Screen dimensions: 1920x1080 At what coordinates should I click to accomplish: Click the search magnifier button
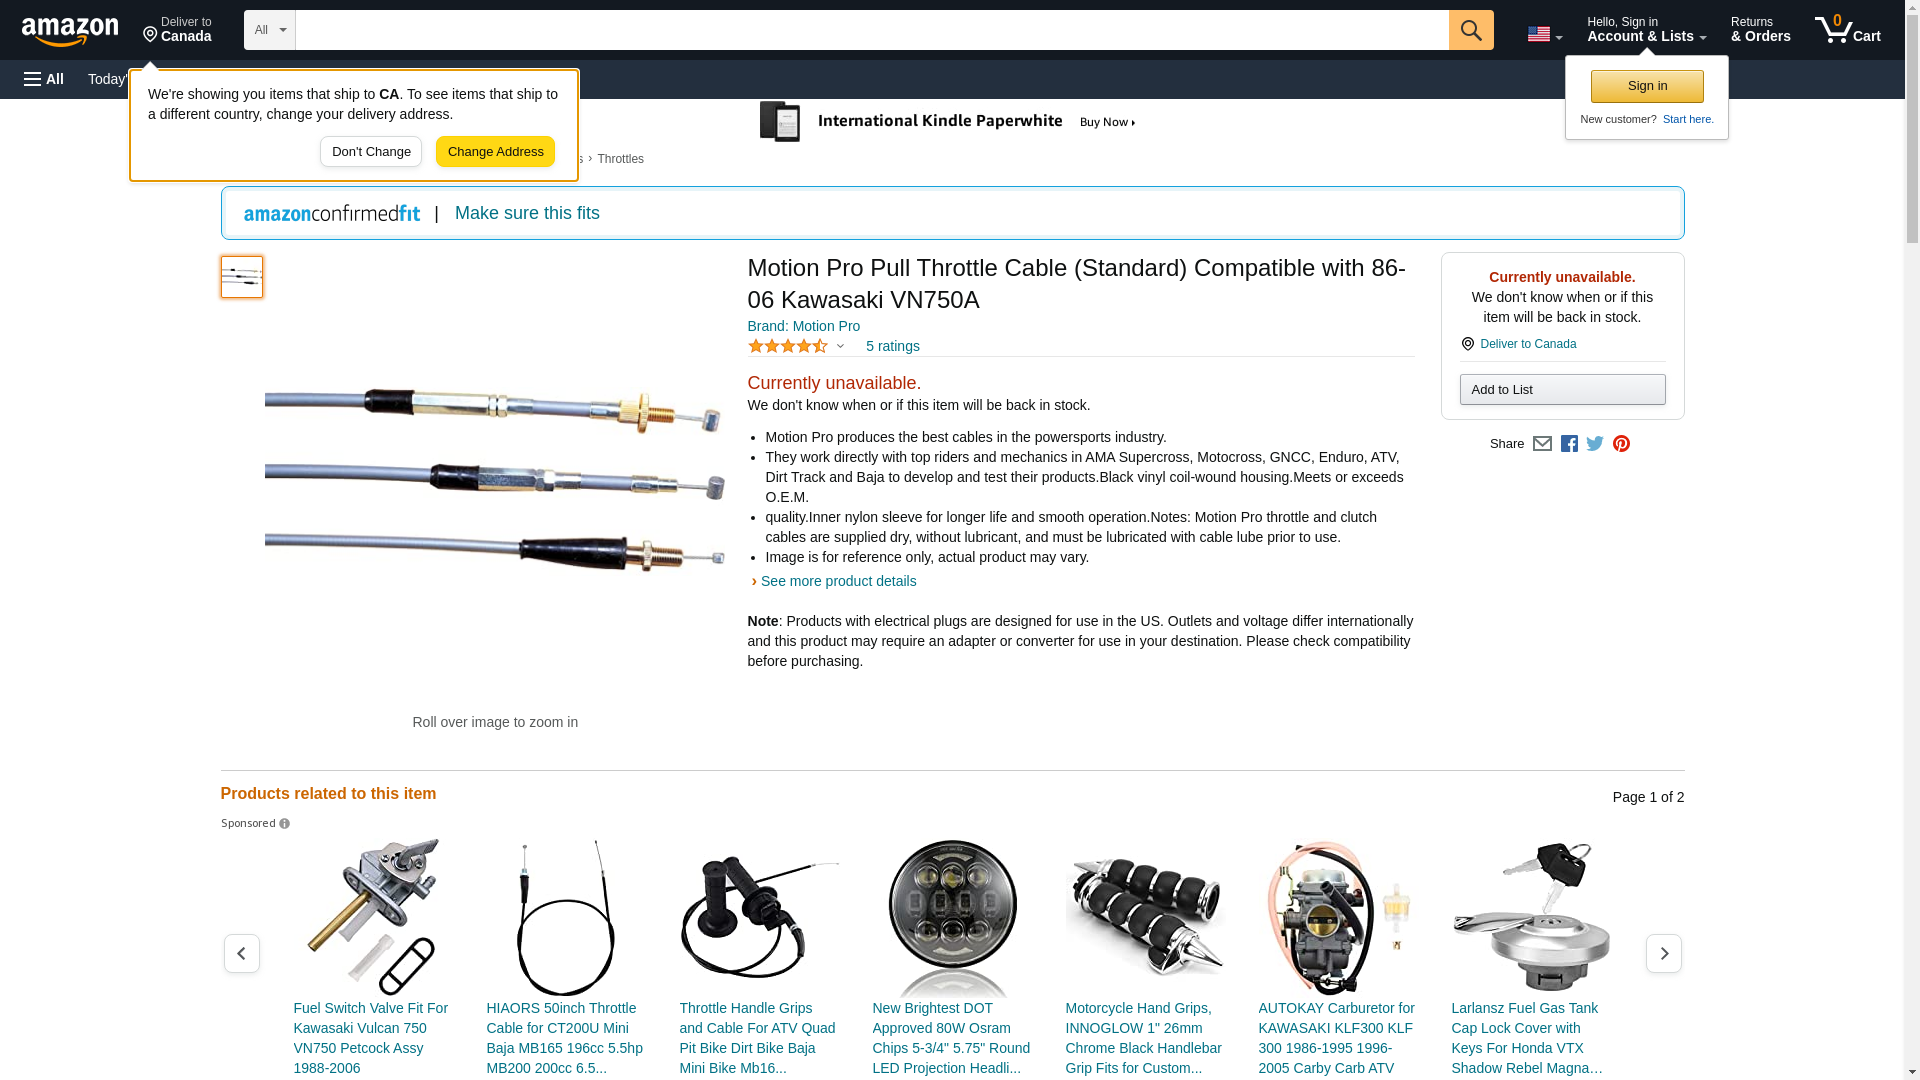point(1470,30)
